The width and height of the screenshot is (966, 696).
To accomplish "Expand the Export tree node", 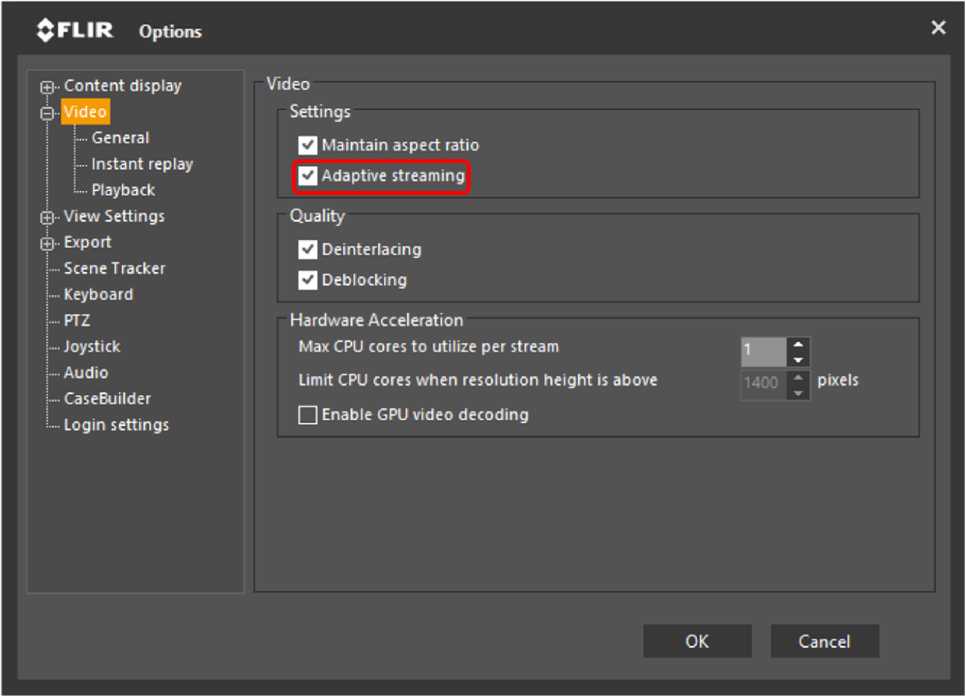I will (47, 243).
